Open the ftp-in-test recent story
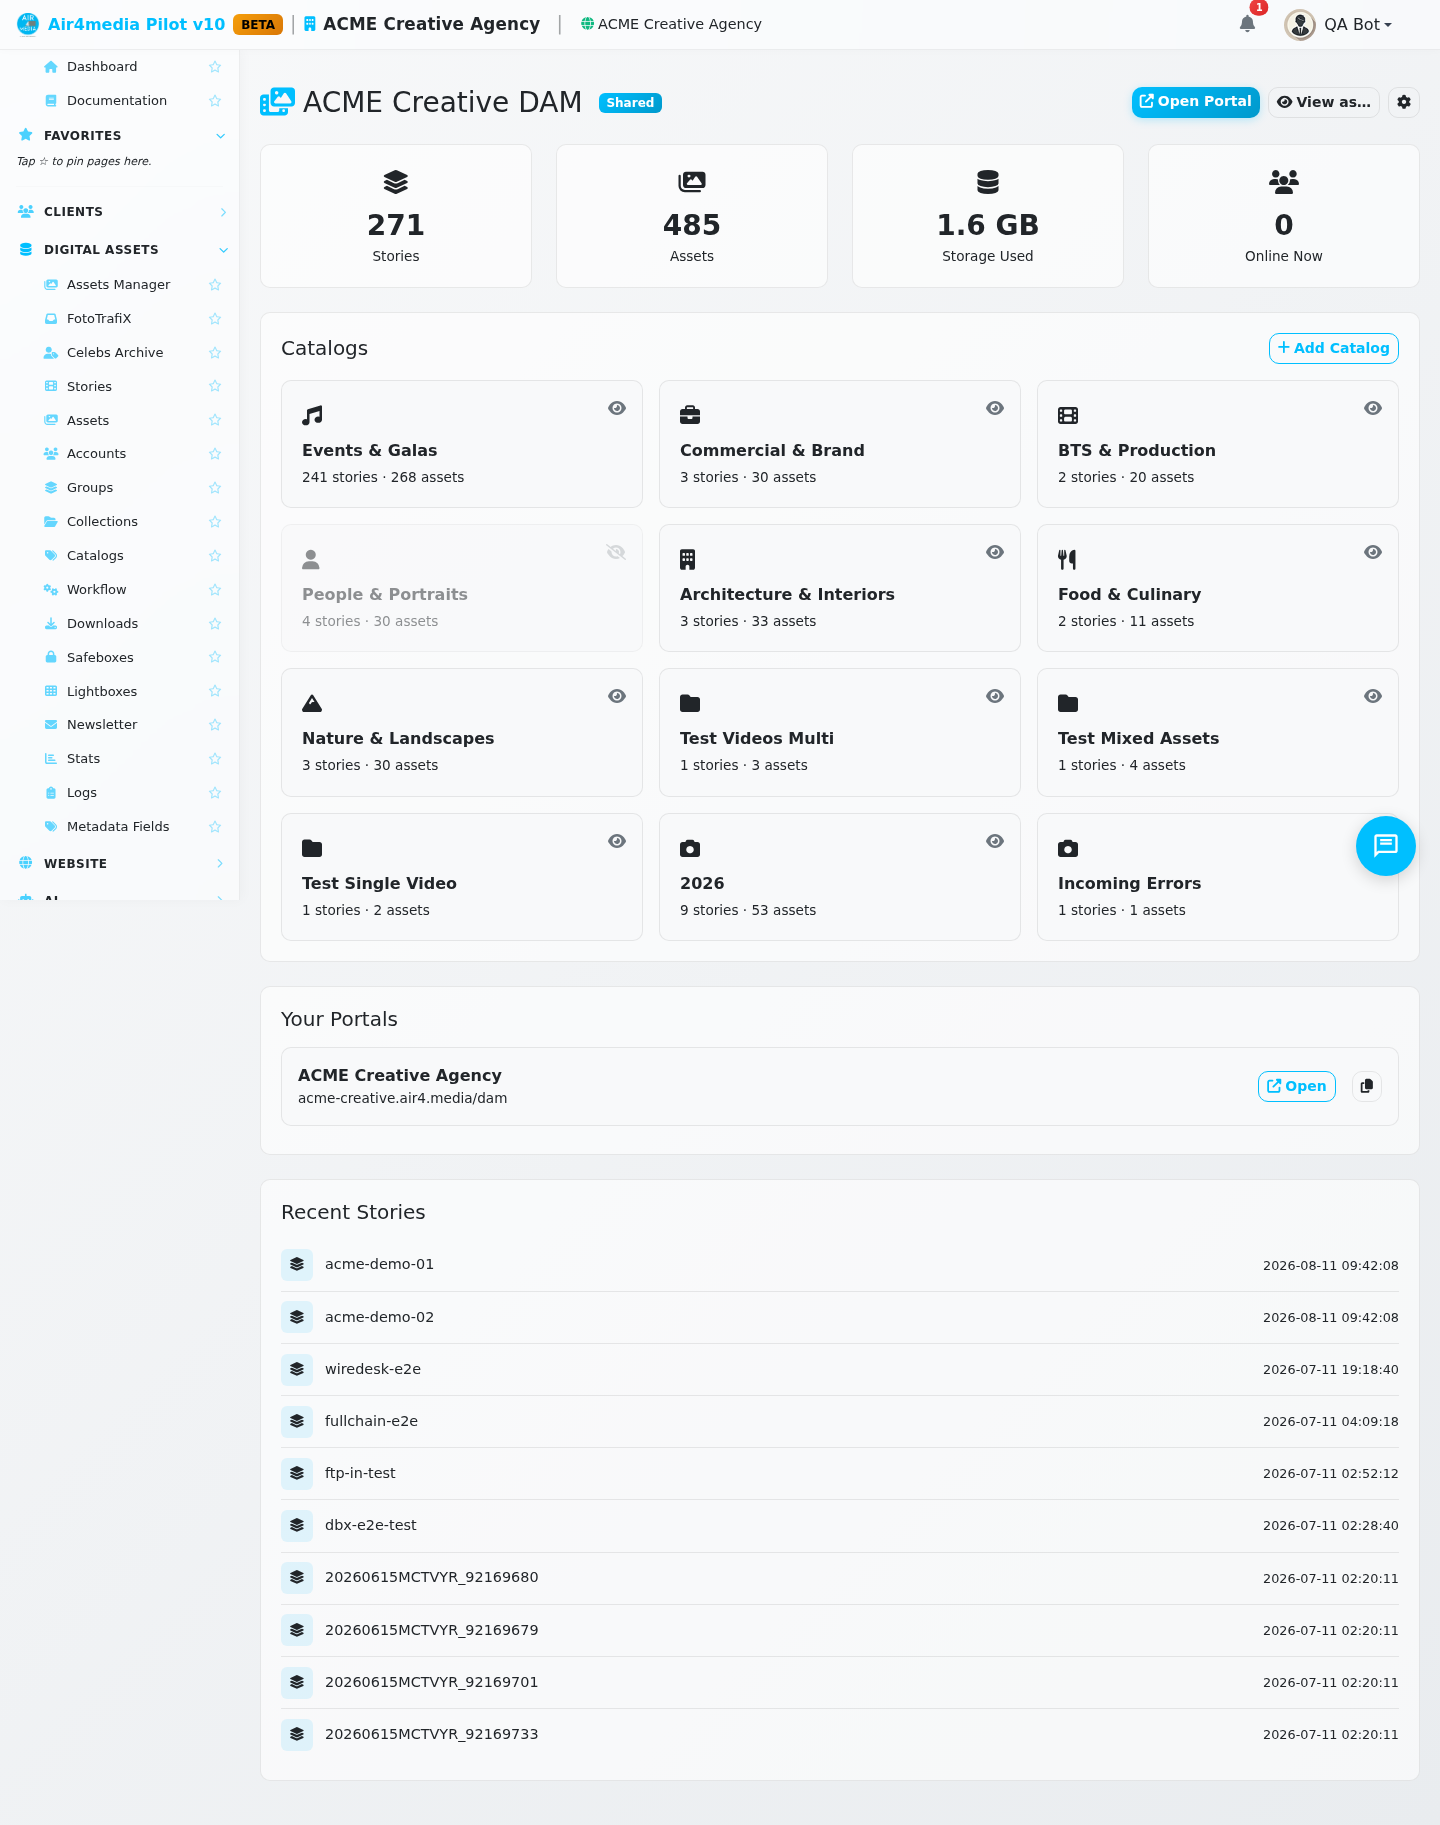1440x1825 pixels. (840, 1473)
